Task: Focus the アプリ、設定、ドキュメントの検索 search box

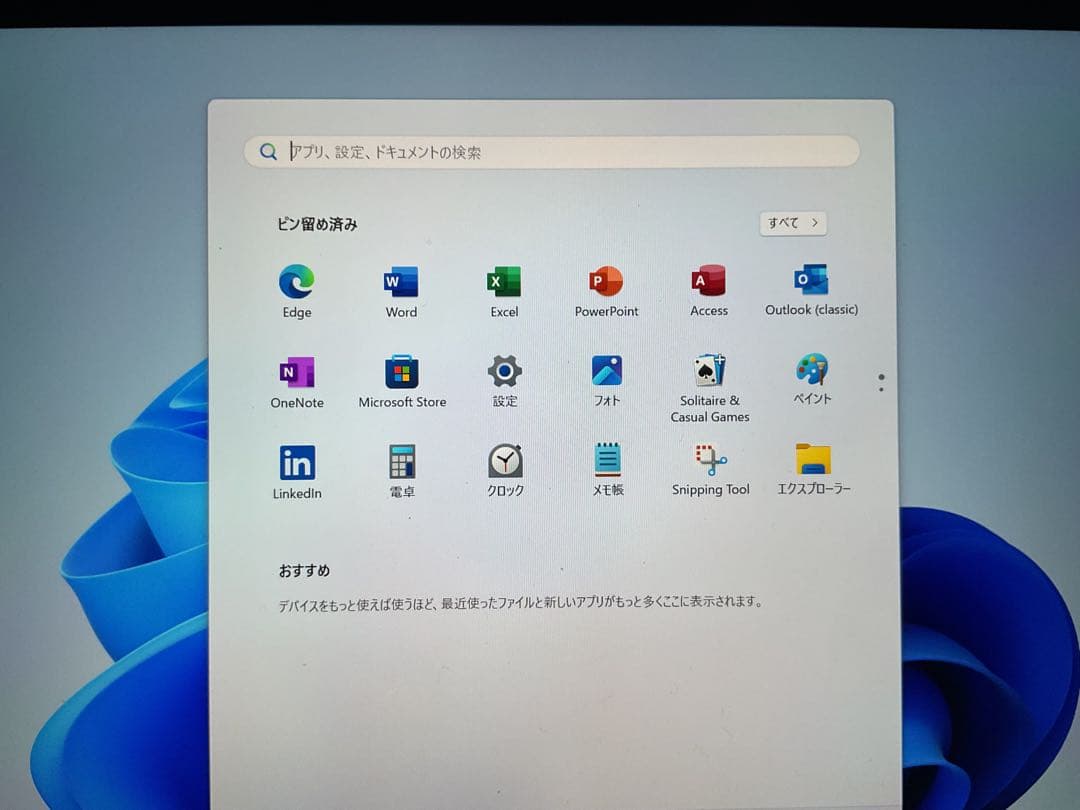Action: coord(551,152)
